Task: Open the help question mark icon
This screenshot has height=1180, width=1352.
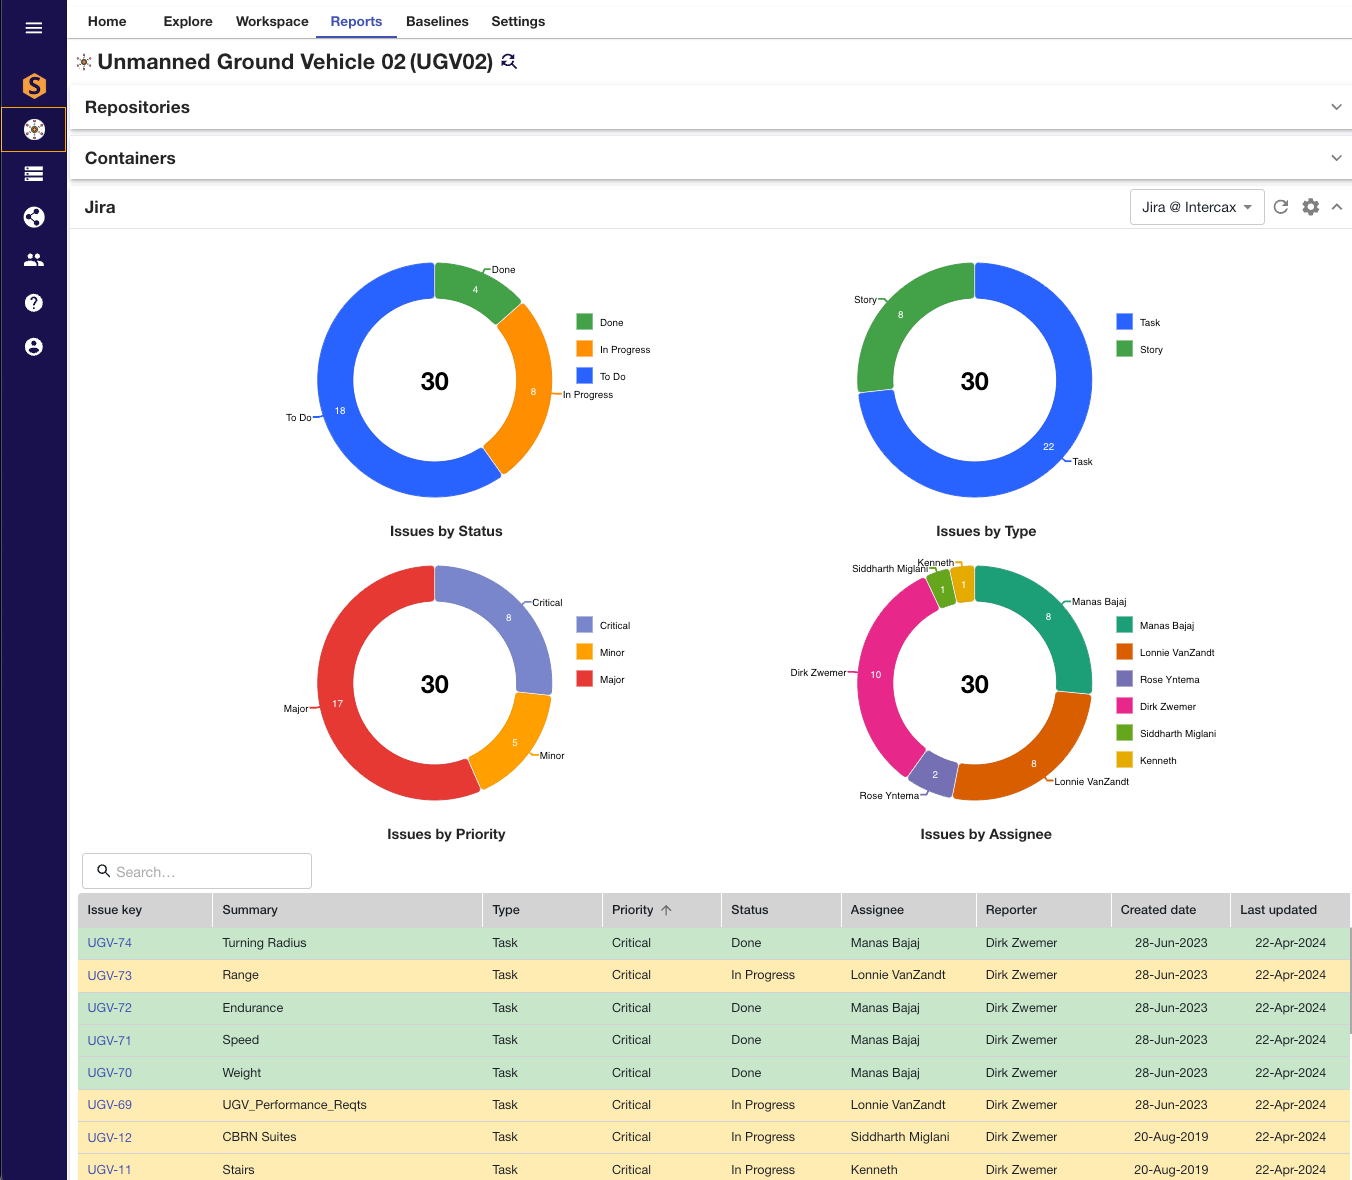Action: click(x=34, y=303)
